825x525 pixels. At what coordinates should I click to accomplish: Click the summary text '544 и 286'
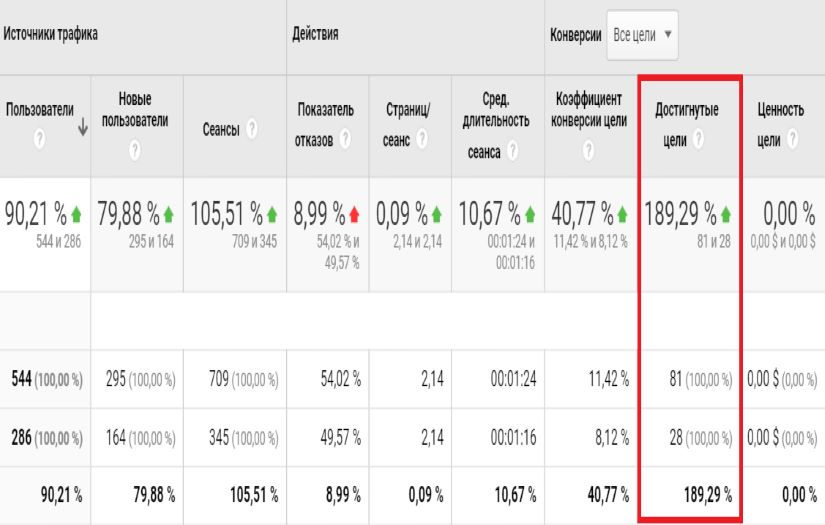58,241
